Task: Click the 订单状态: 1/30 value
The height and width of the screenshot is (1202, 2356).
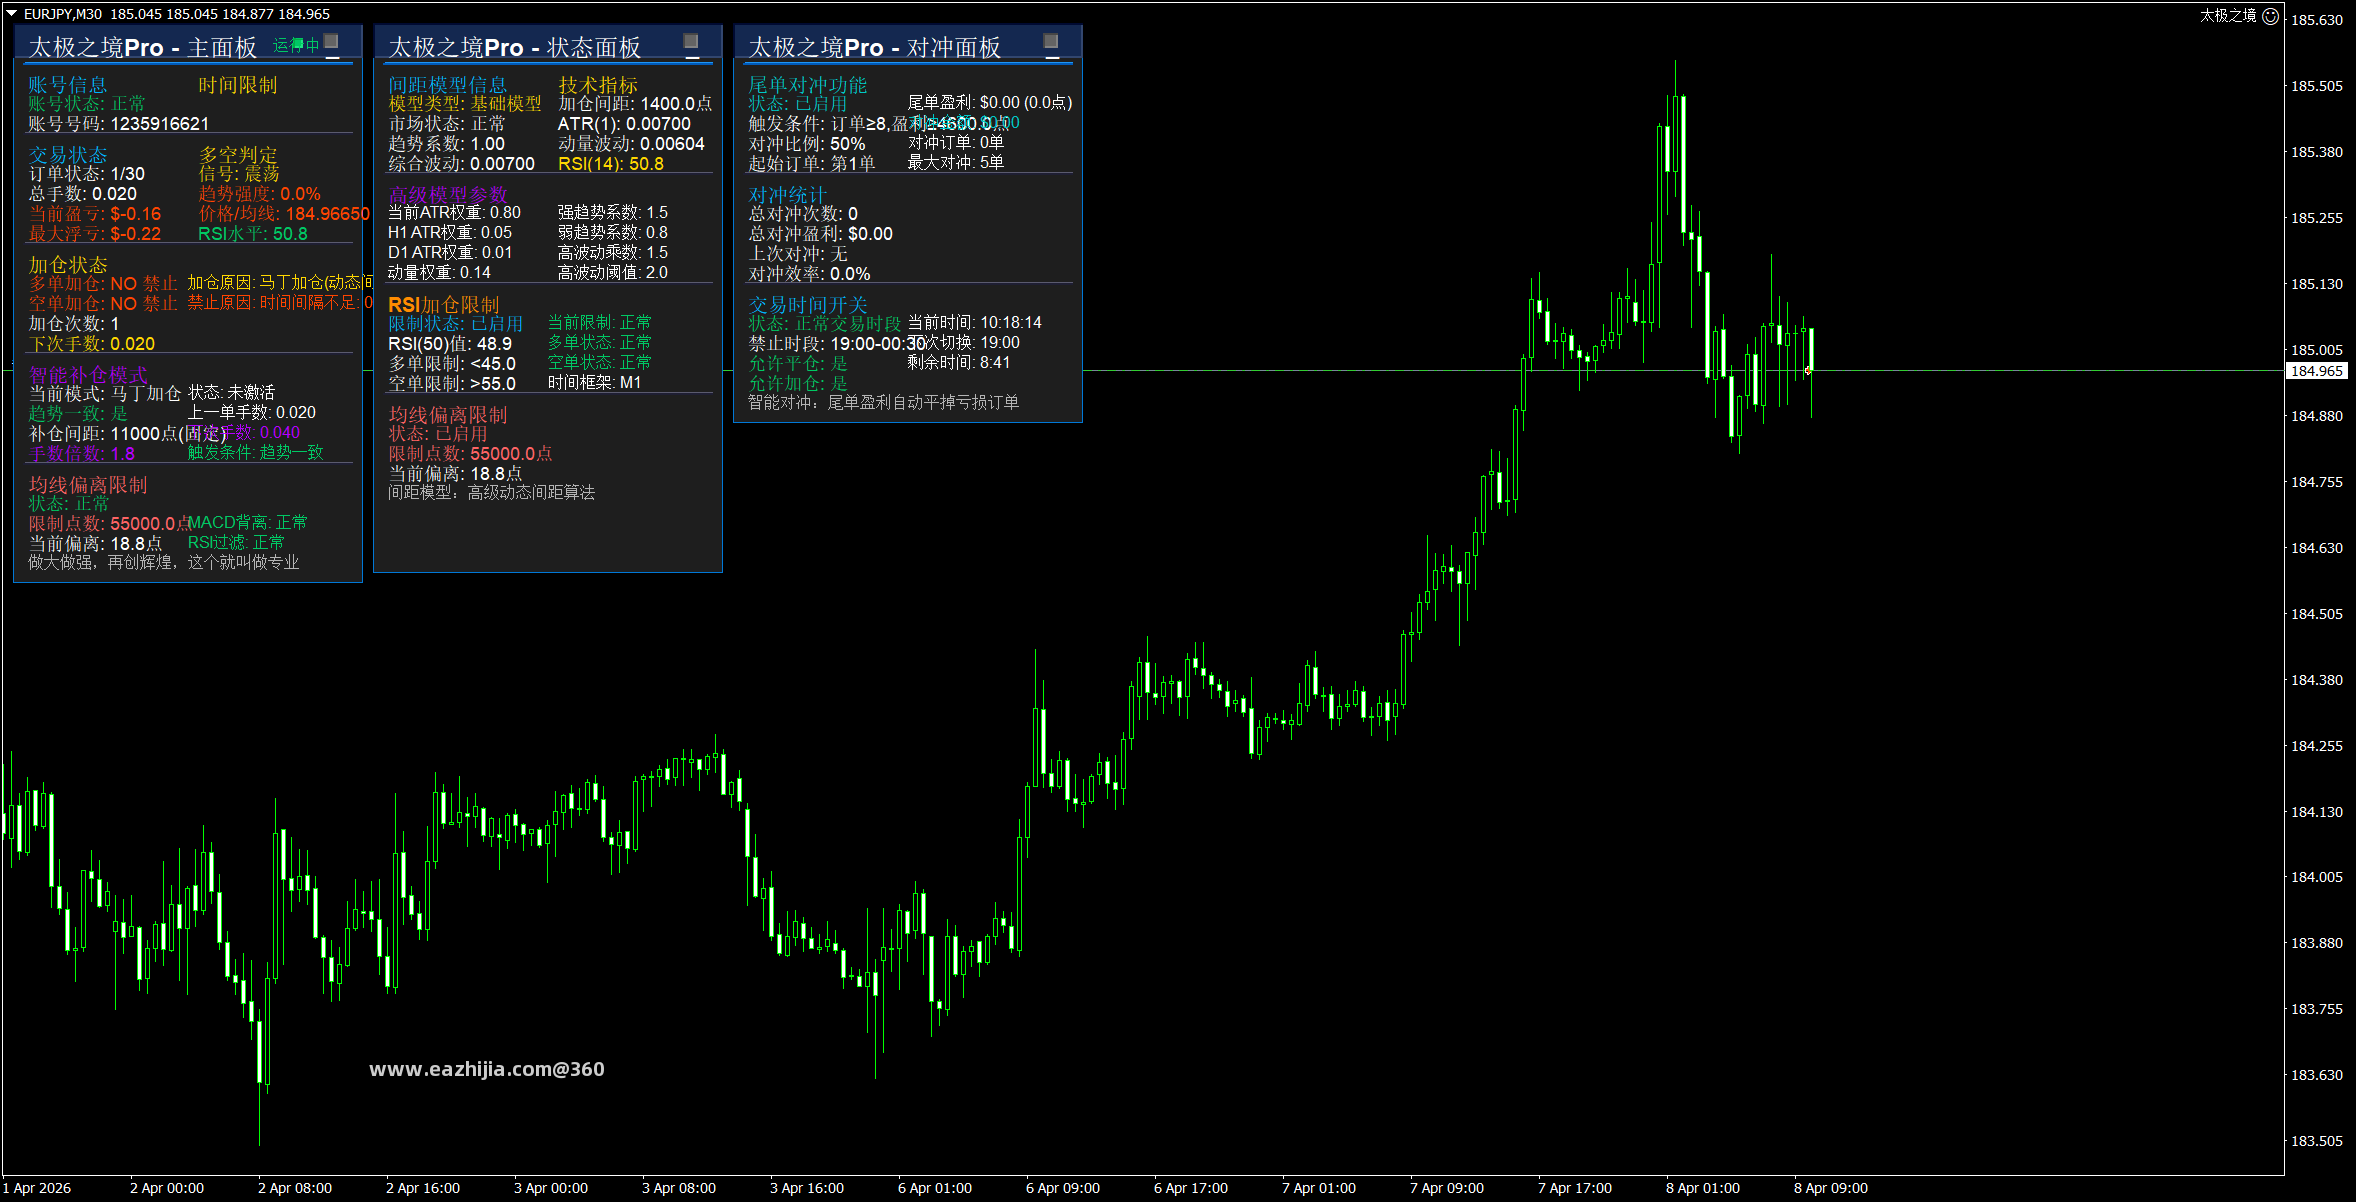Action: click(x=87, y=174)
